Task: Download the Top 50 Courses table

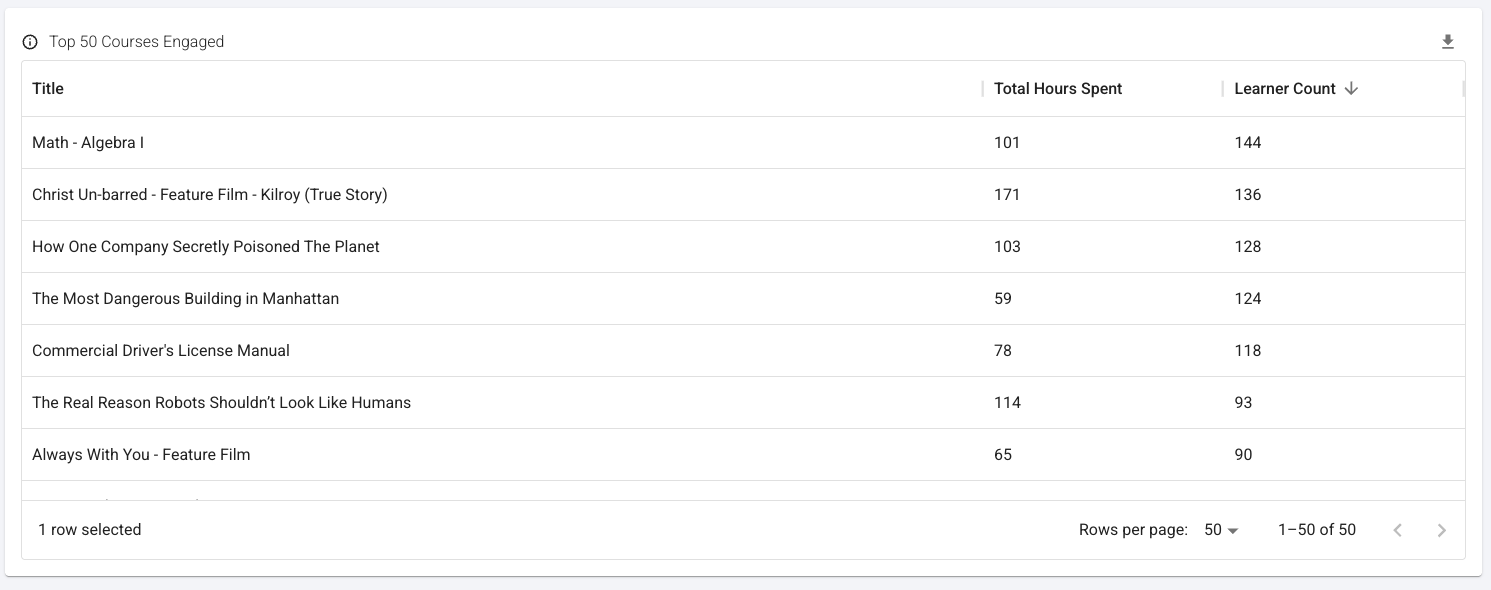Action: click(x=1447, y=42)
